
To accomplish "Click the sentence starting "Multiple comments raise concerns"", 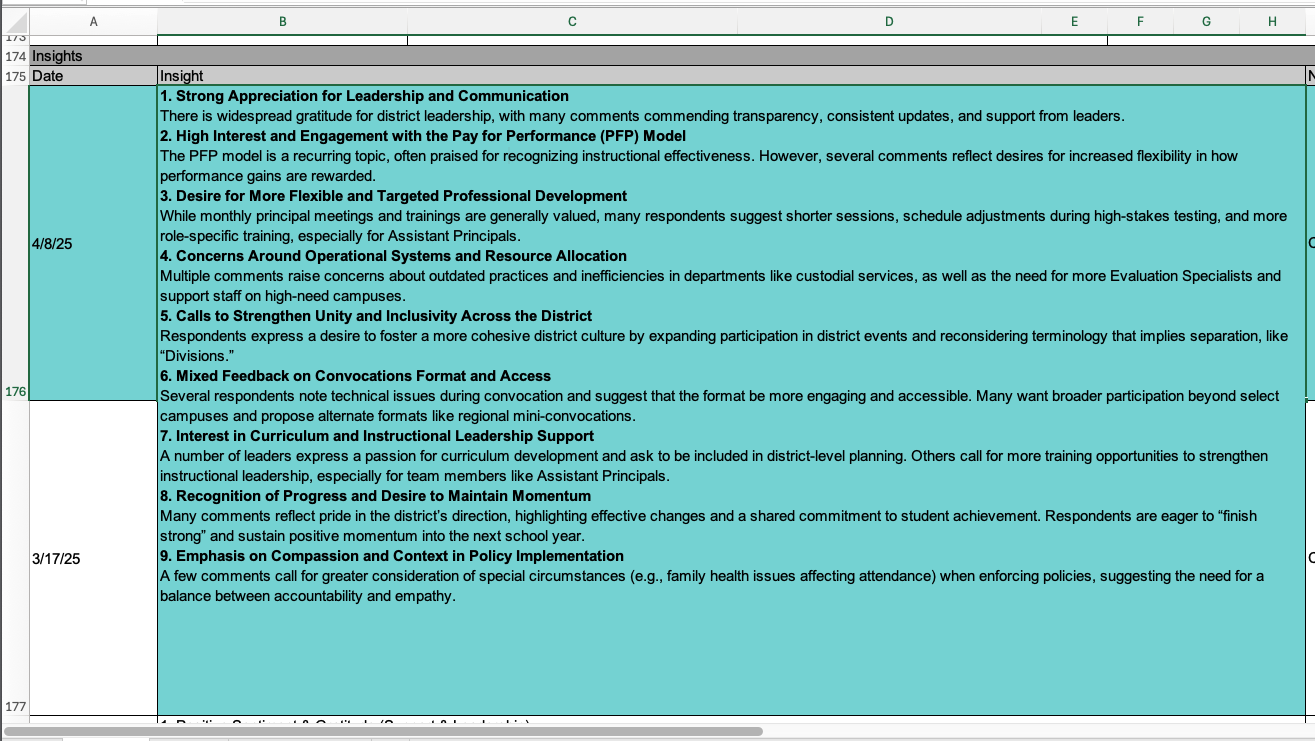I will pyautogui.click(x=720, y=286).
